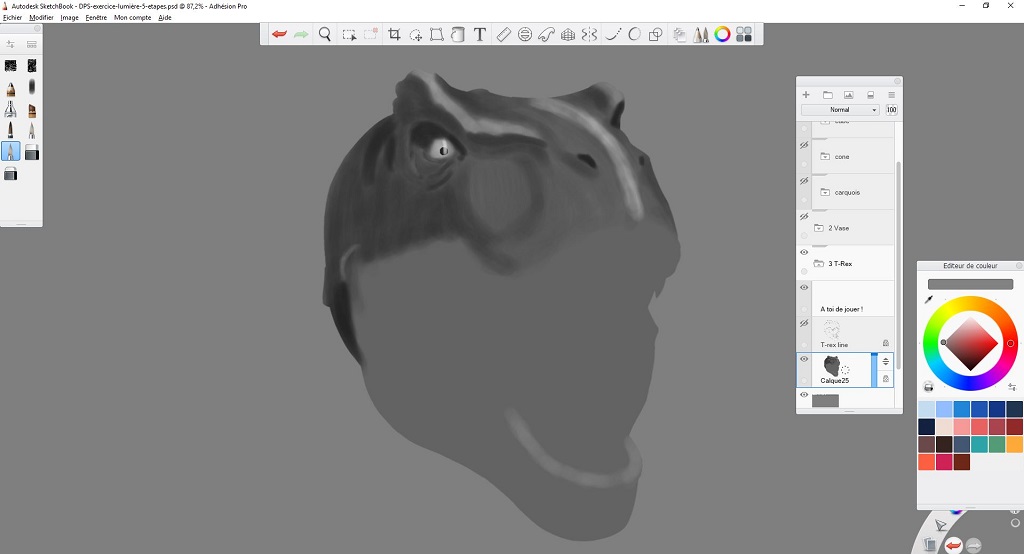Hide the 3 T-Rex layer group

click(804, 253)
